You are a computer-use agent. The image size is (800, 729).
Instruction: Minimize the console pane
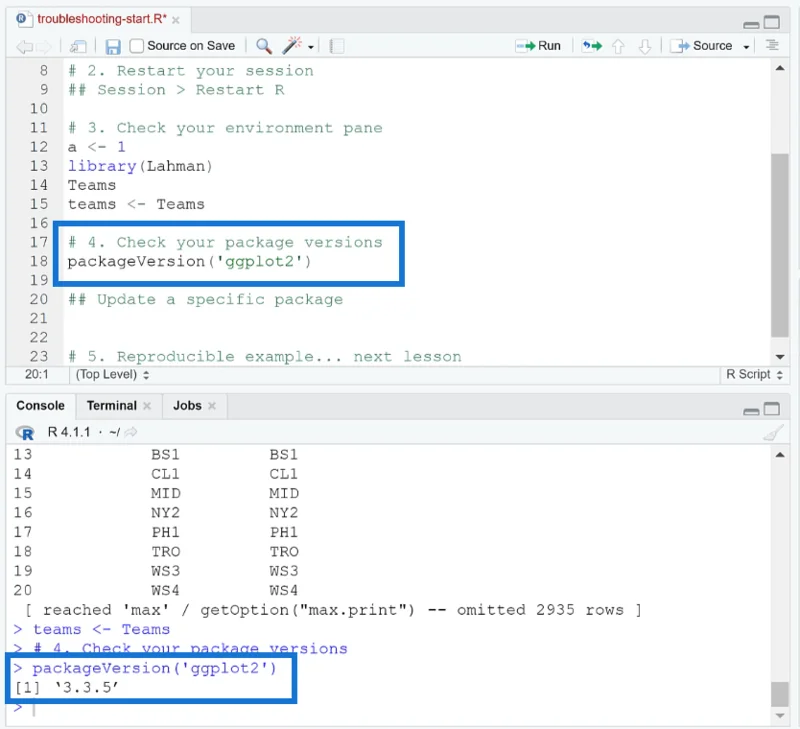(x=751, y=411)
